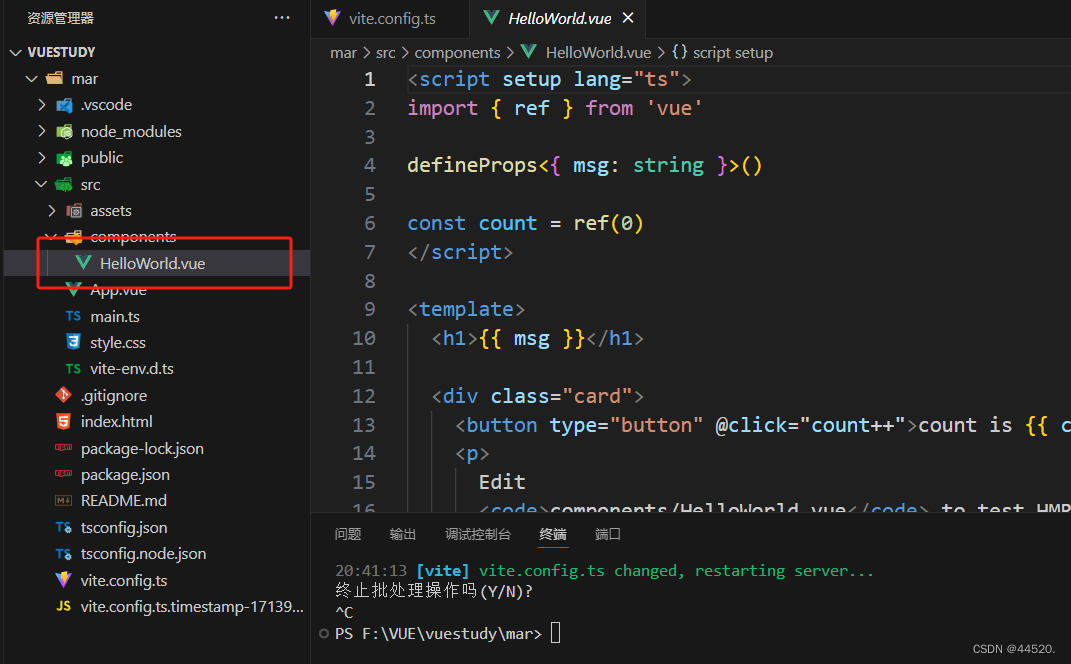1071x664 pixels.
Task: Open the 输出 panel tab
Action: point(403,533)
